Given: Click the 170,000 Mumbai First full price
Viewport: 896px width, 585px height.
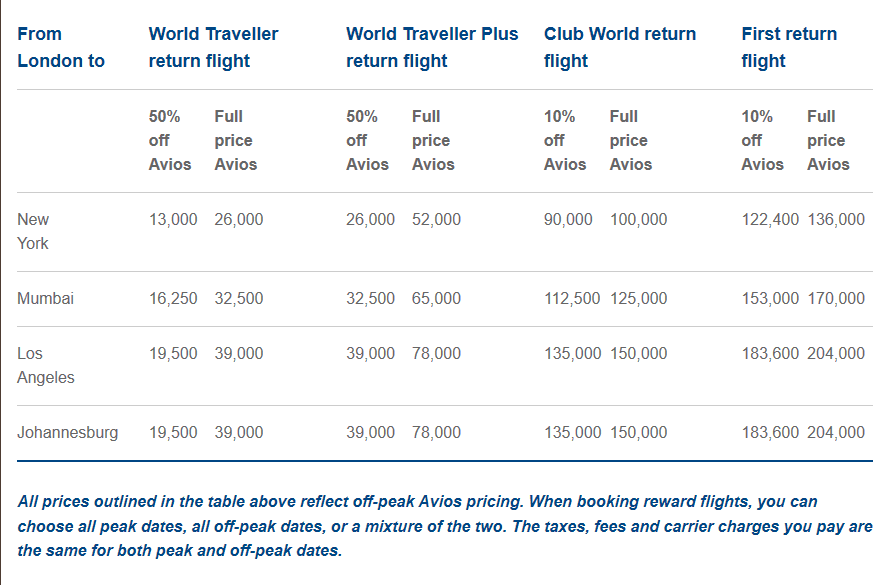Looking at the screenshot, I should (x=836, y=298).
